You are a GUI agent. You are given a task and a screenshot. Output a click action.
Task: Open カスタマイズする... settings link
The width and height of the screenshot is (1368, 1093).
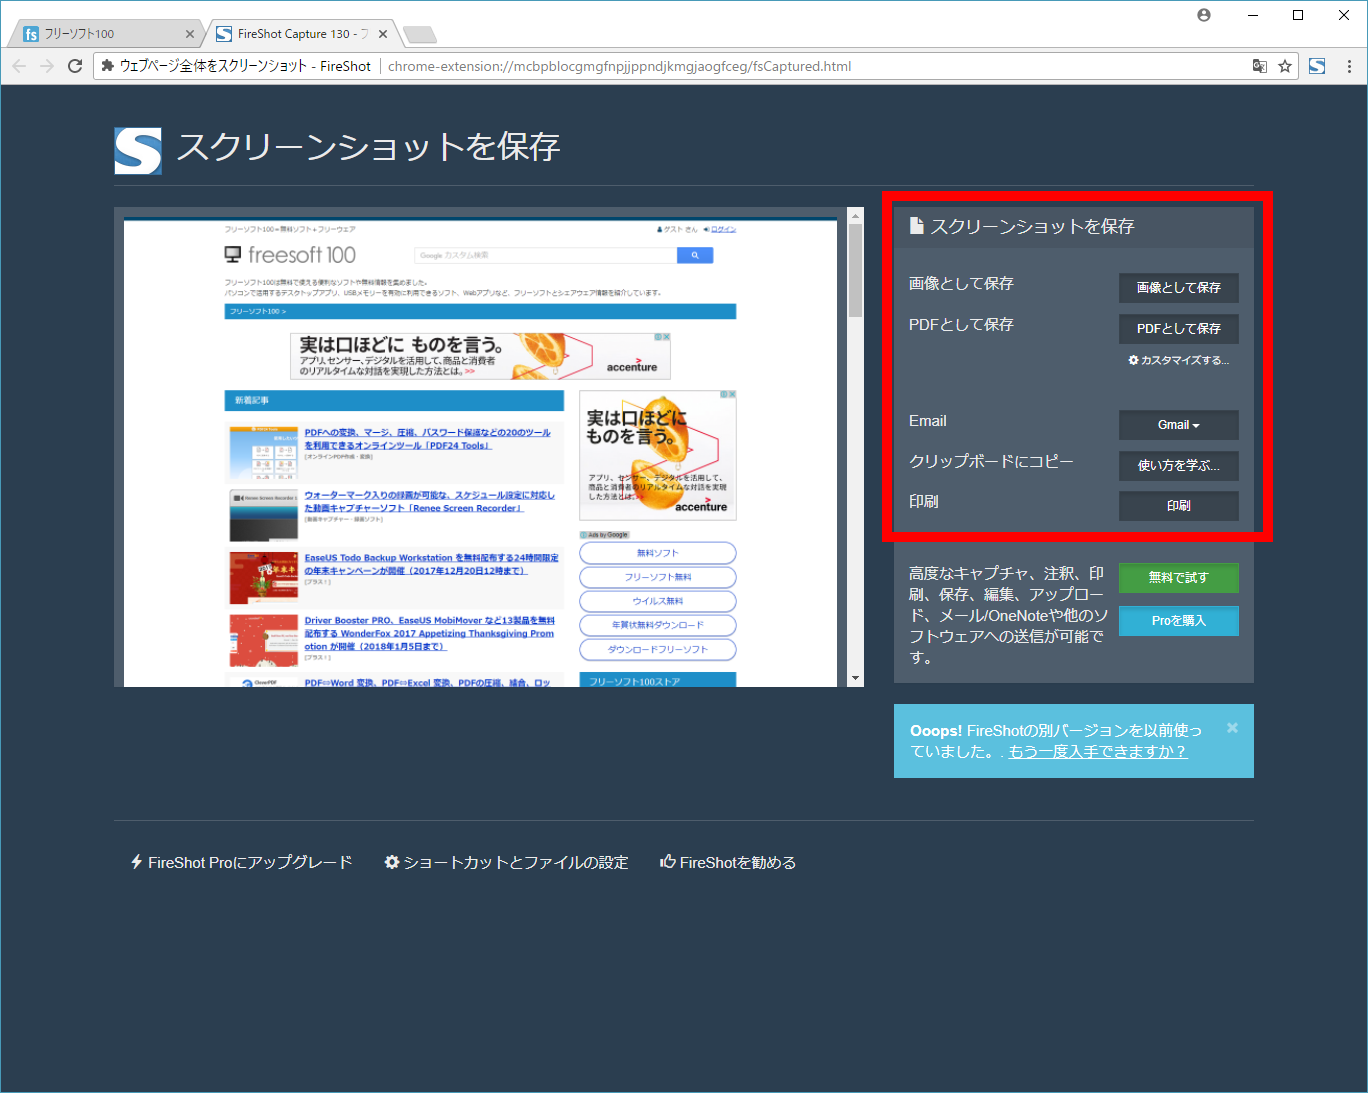(1179, 360)
